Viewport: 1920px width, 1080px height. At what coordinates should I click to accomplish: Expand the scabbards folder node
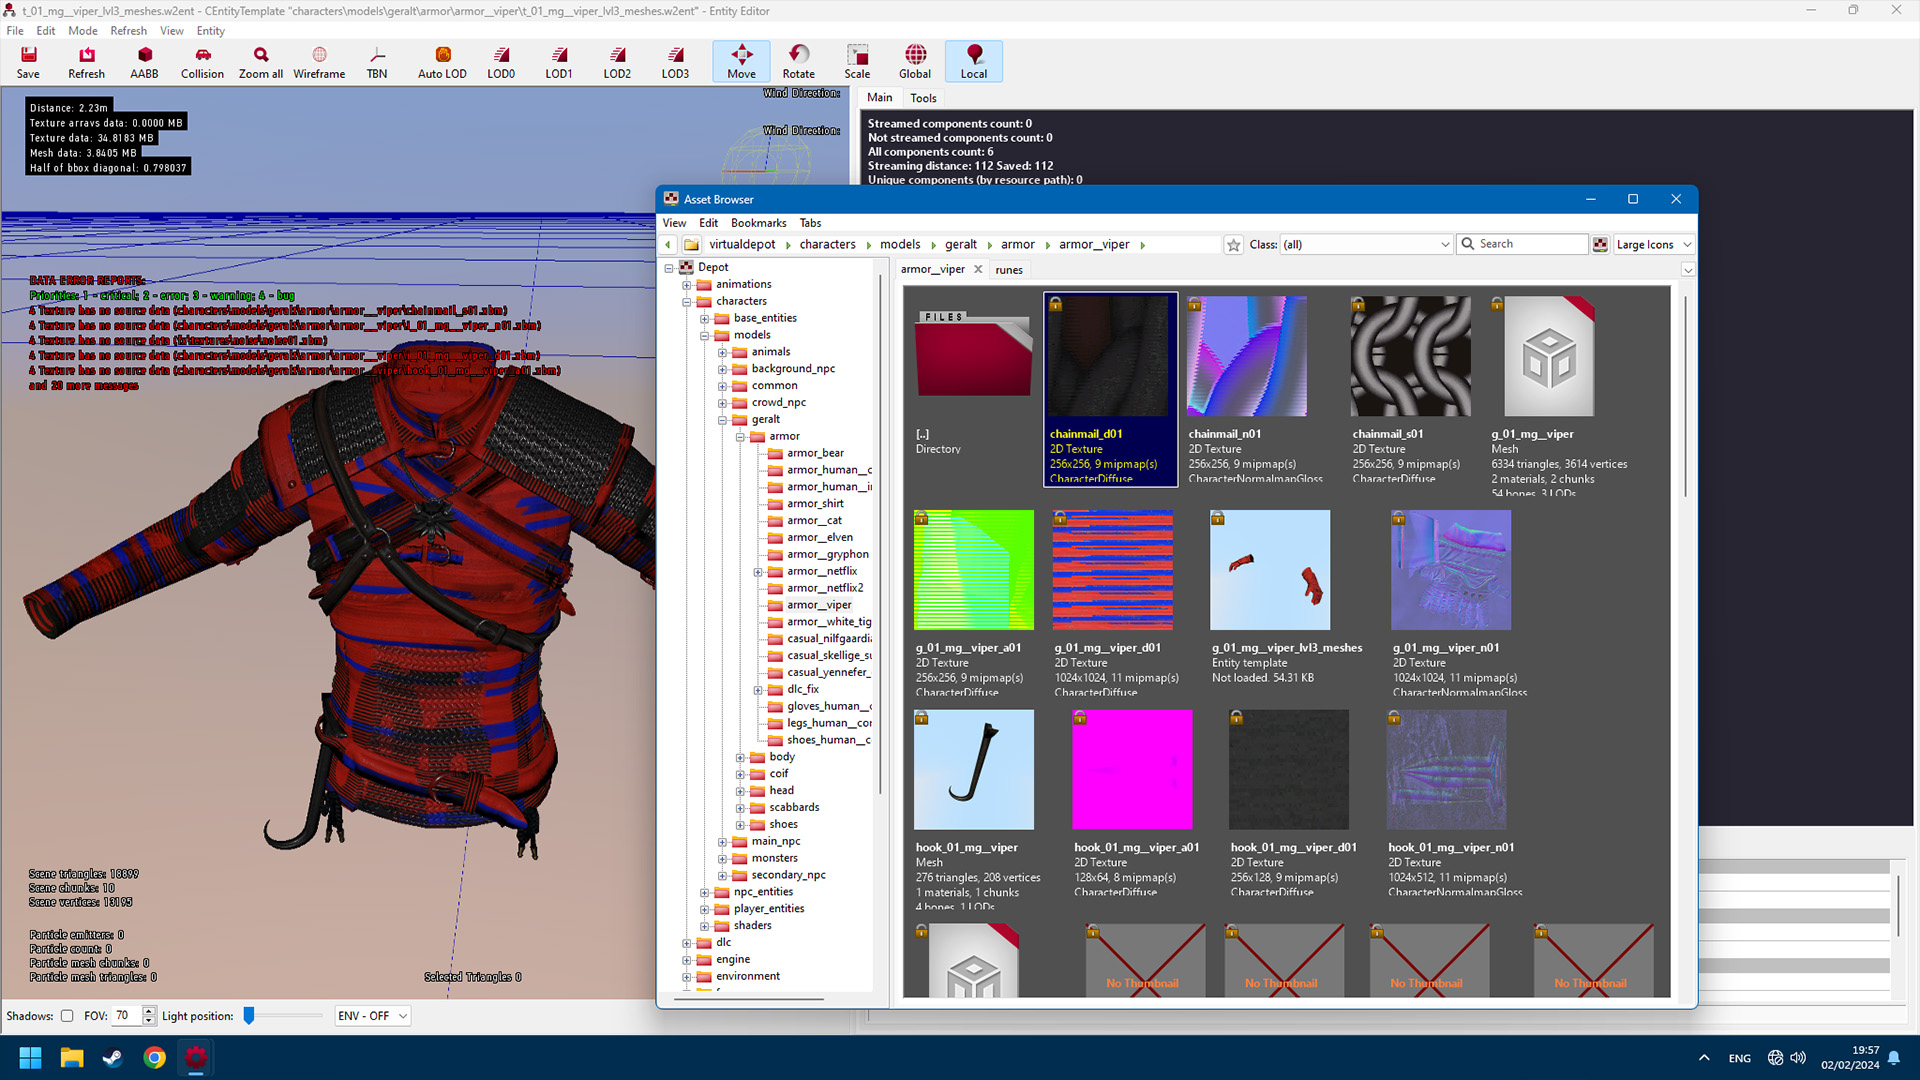740,808
